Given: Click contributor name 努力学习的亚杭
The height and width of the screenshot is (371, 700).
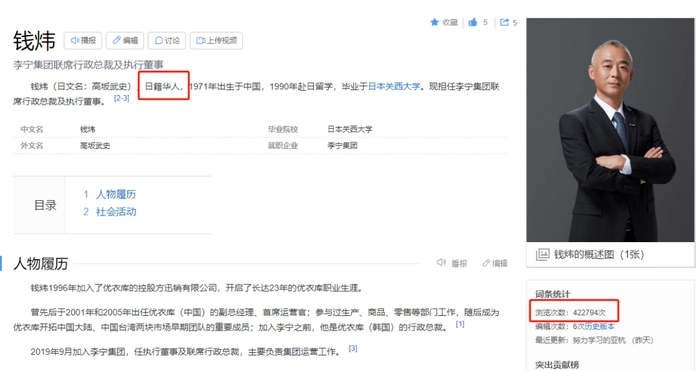Looking at the screenshot, I should pos(600,340).
